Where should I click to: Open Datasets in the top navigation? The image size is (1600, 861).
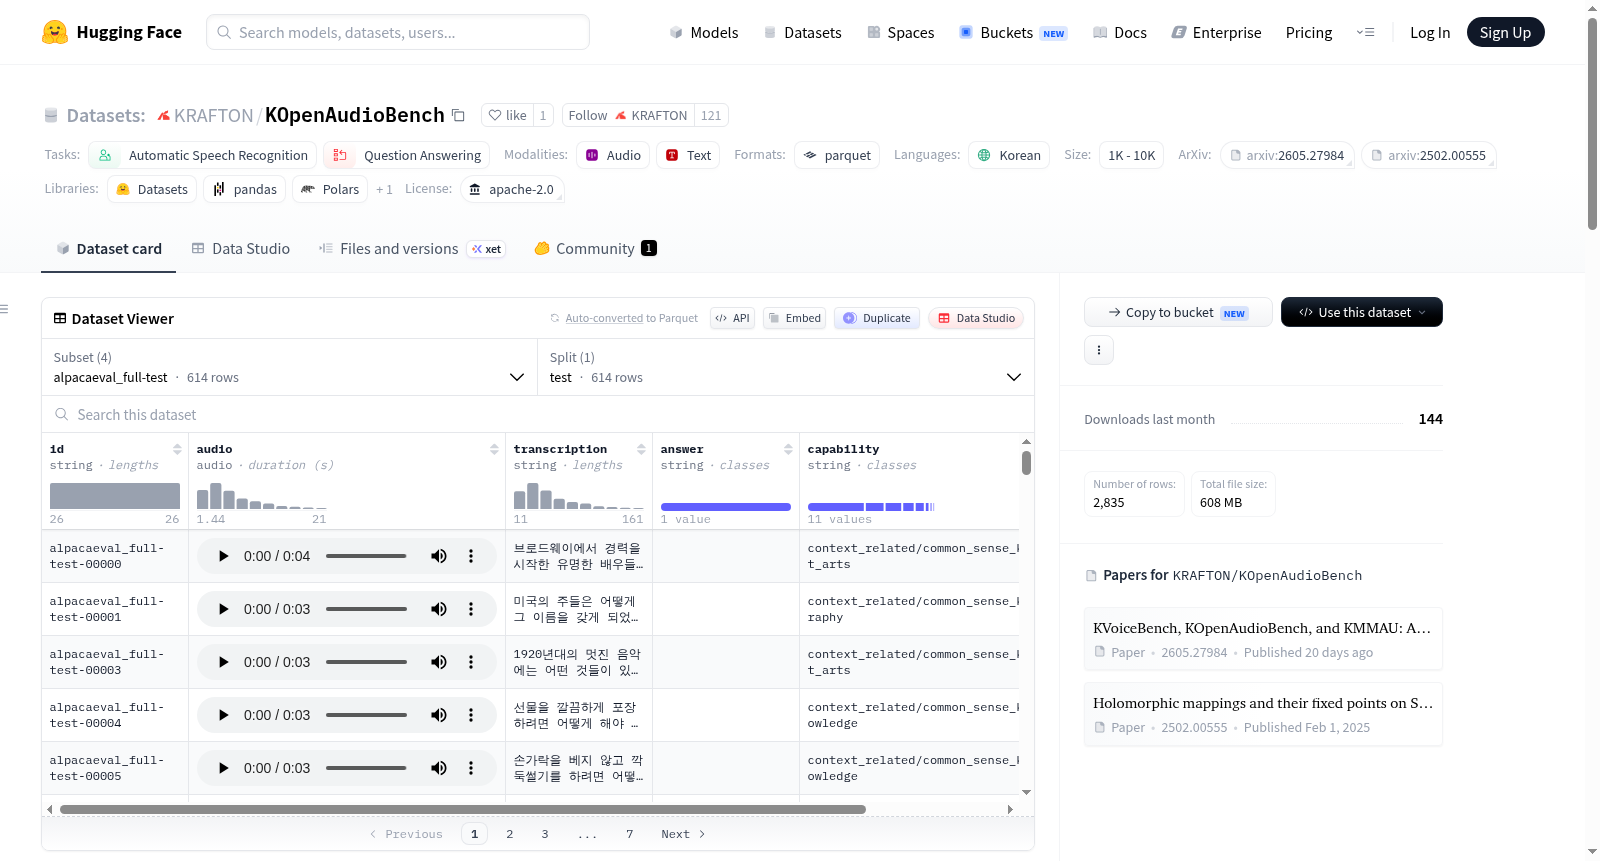click(802, 32)
